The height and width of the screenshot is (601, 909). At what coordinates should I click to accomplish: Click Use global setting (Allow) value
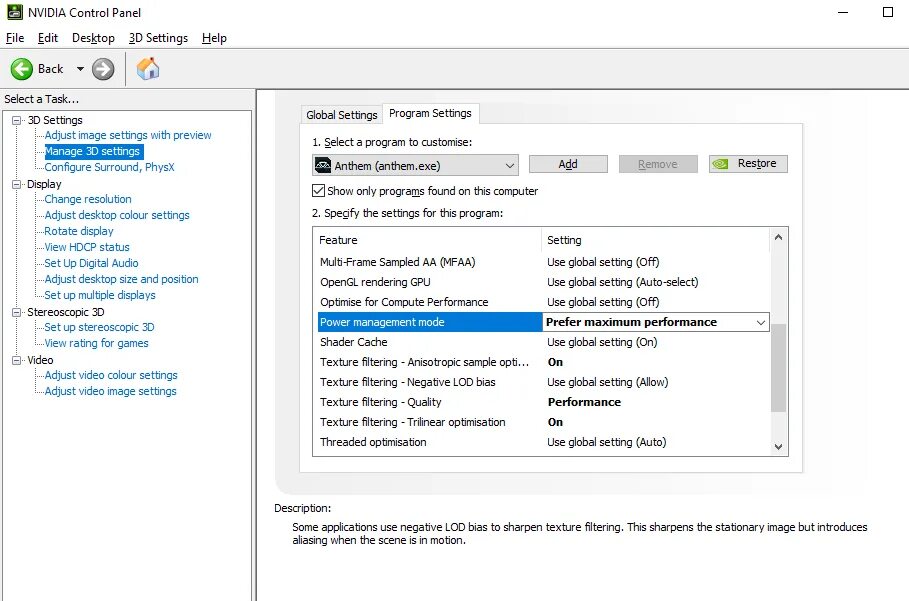coord(608,382)
